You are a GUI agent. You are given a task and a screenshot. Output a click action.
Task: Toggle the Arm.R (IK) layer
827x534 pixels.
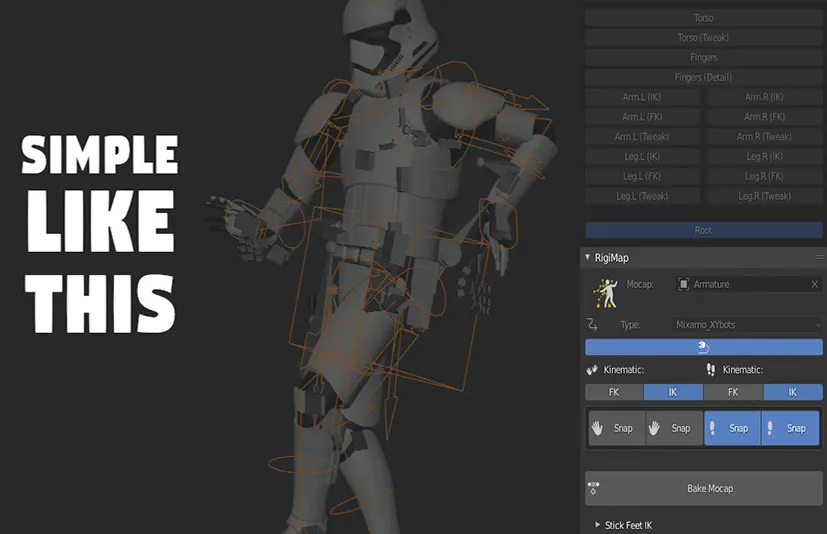tap(765, 97)
